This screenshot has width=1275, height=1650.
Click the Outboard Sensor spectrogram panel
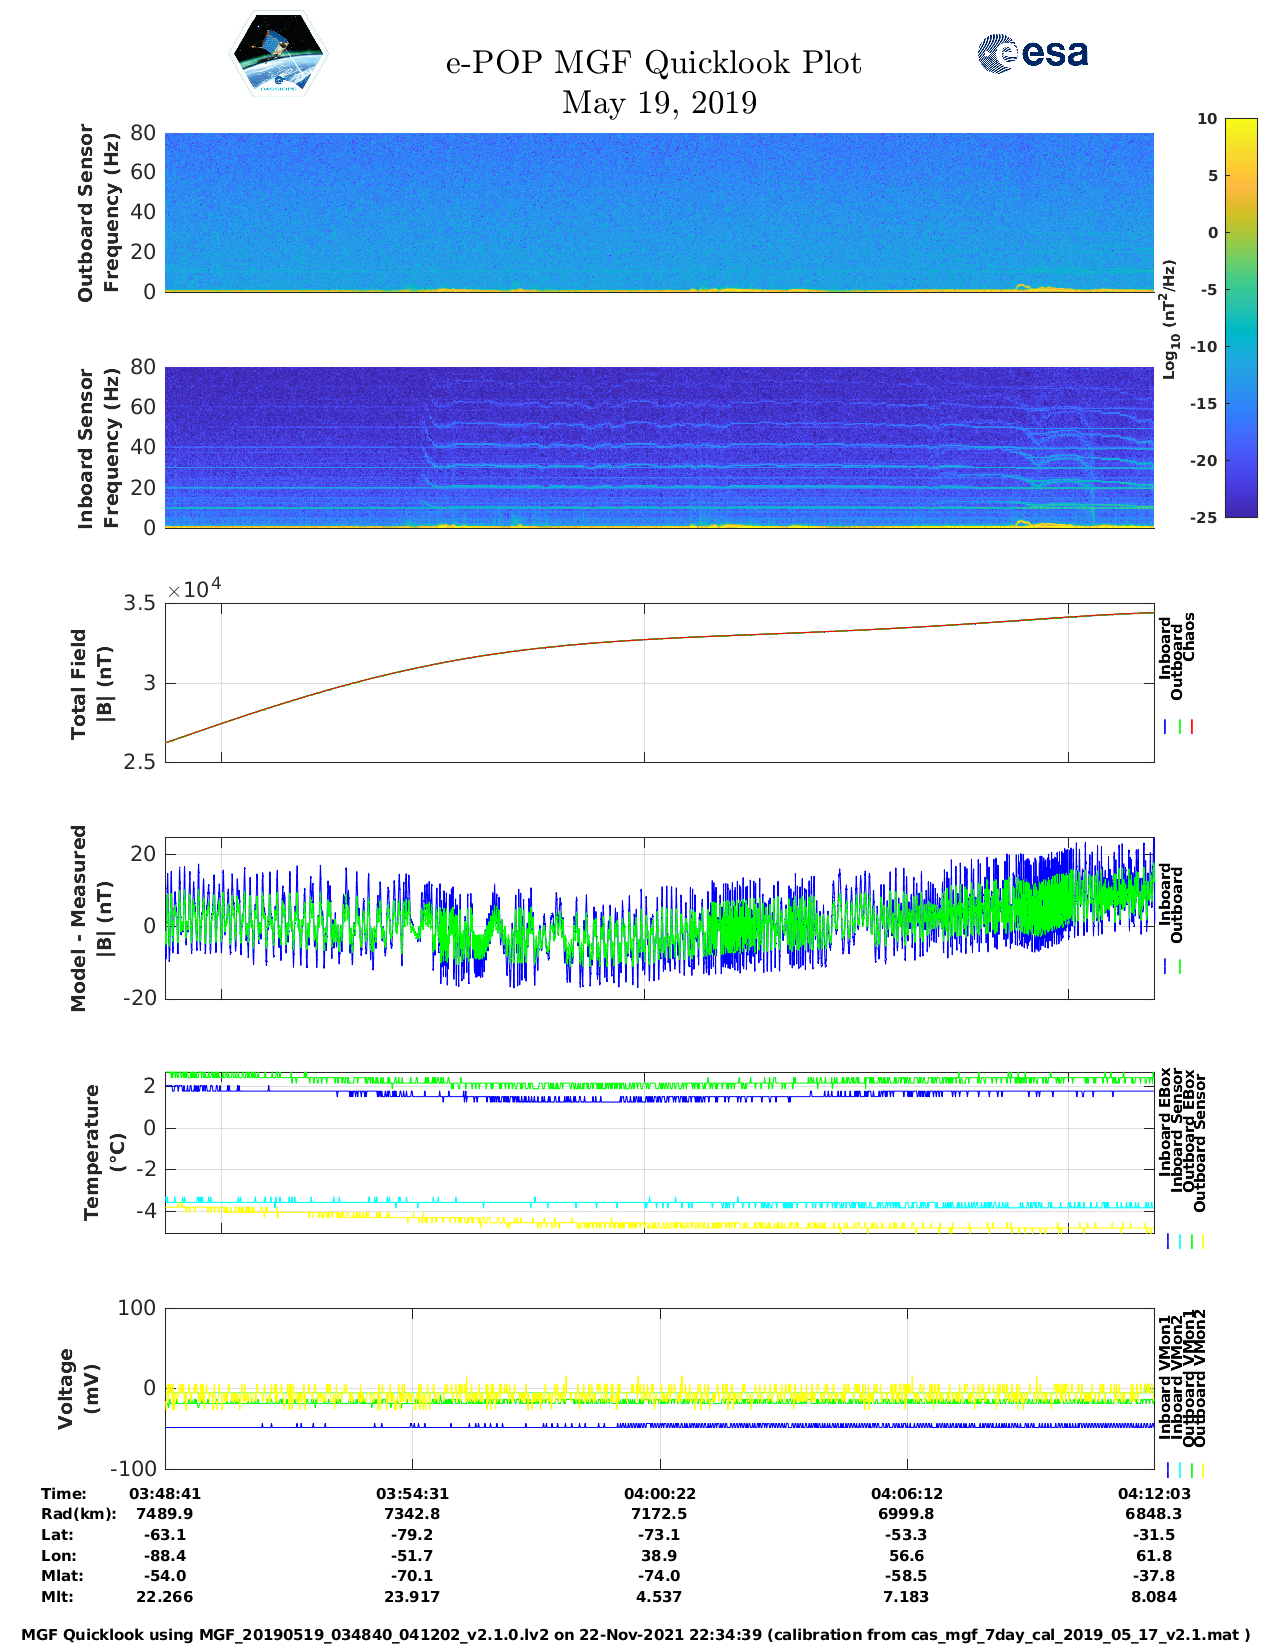point(659,212)
